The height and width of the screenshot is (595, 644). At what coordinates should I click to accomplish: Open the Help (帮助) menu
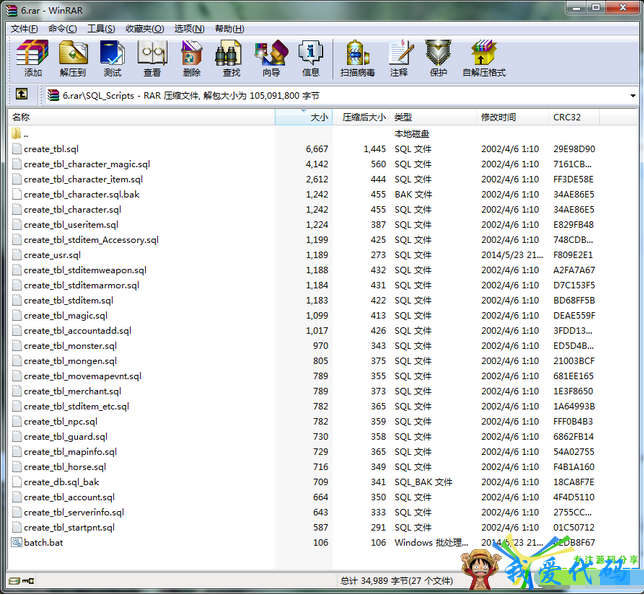[x=230, y=29]
